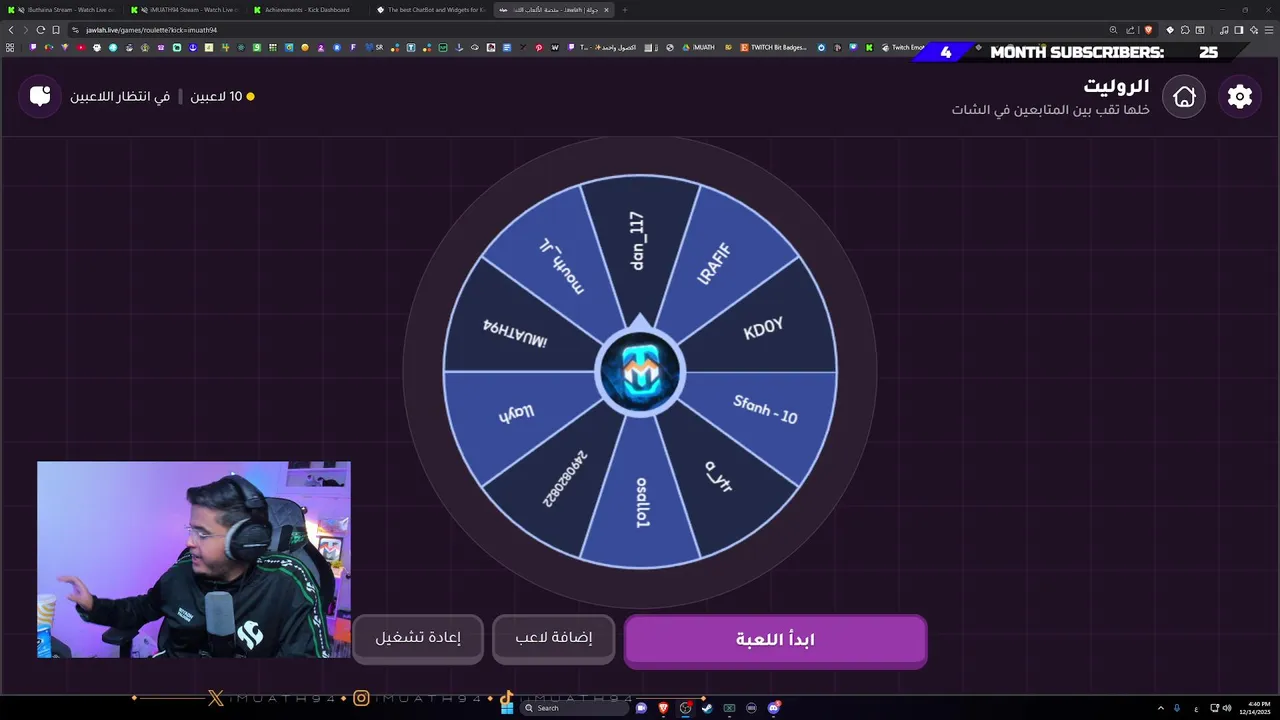Switch to the iMUATH94 Stream browser tab
The height and width of the screenshot is (720, 1280).
pyautogui.click(x=184, y=10)
